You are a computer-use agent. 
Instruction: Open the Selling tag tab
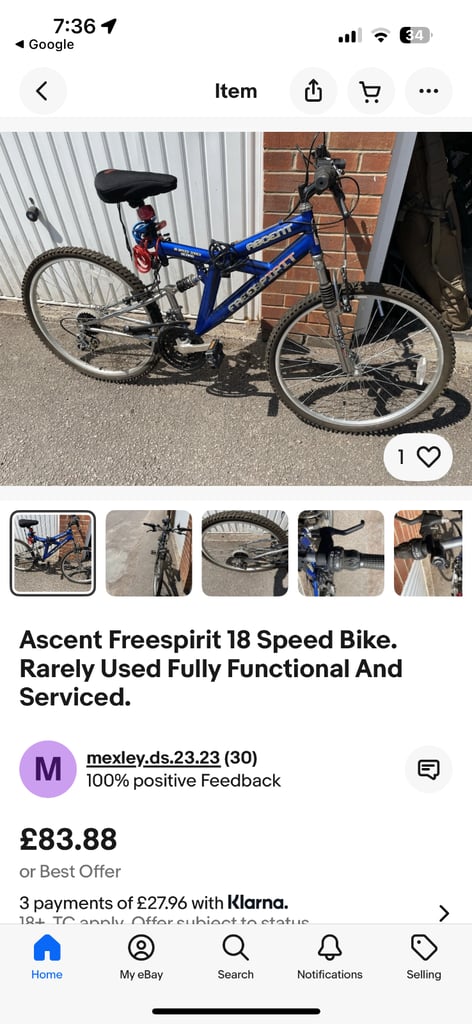[x=424, y=957]
